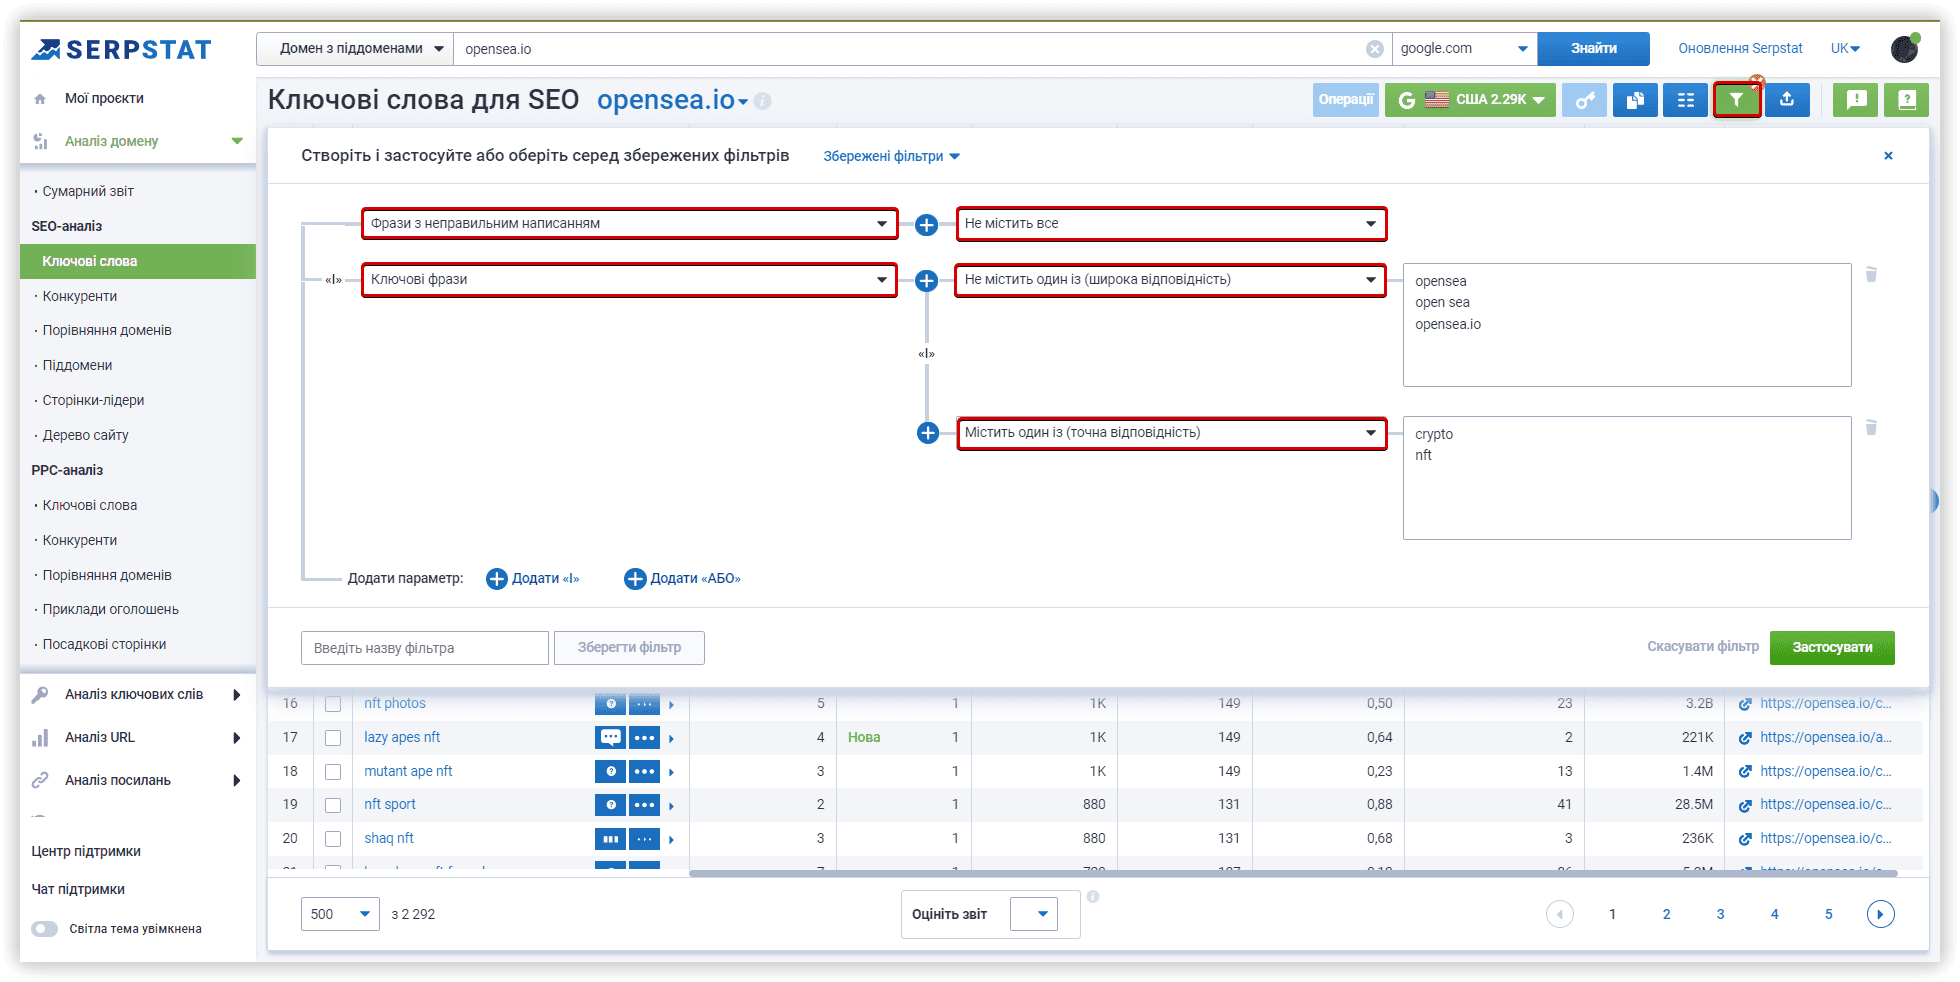Open Фрази з неправильним написанням dropdown
The image size is (1960, 982).
(629, 224)
